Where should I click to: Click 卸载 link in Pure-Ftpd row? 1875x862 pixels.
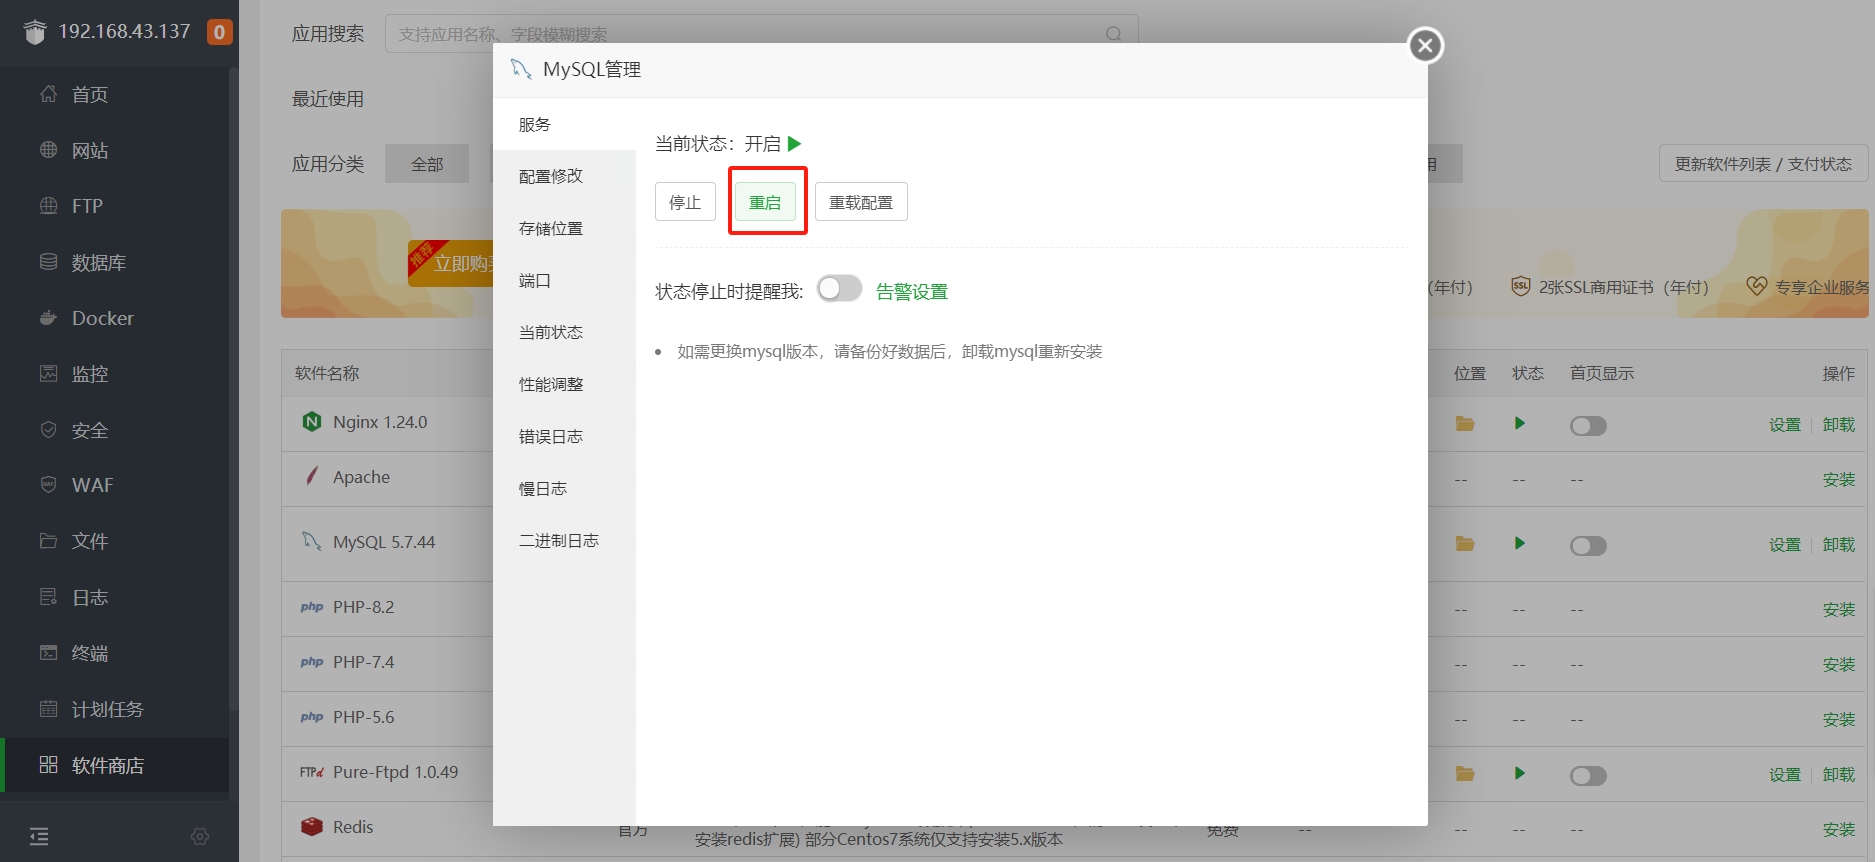(1838, 775)
